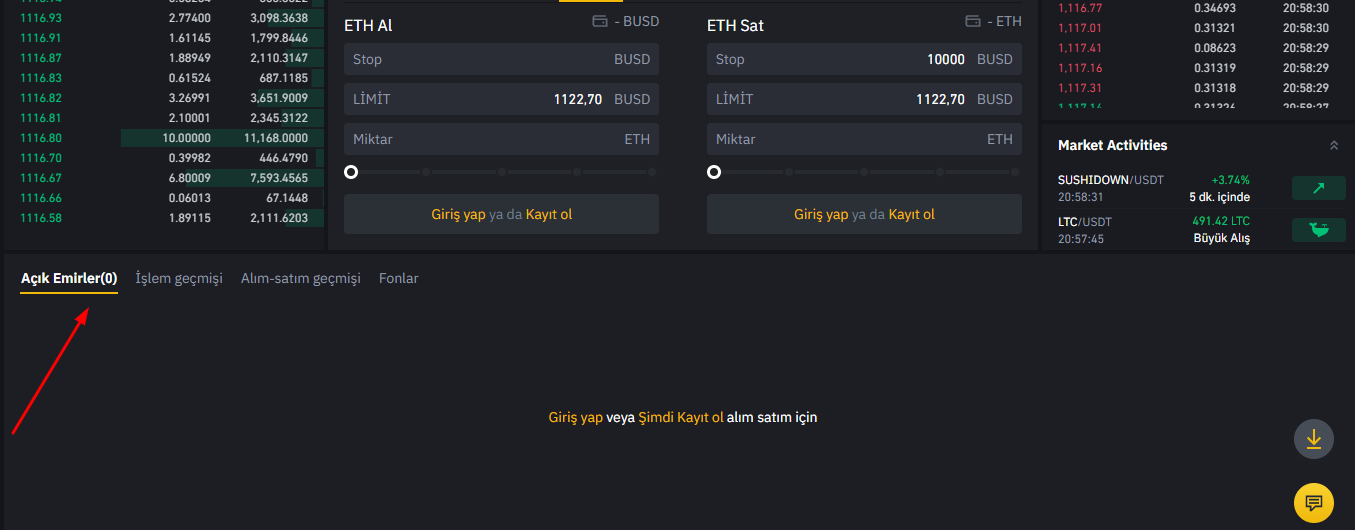Click Şimdi Kayıt ol in orders area
Viewport: 1355px width, 530px height.
coord(681,417)
